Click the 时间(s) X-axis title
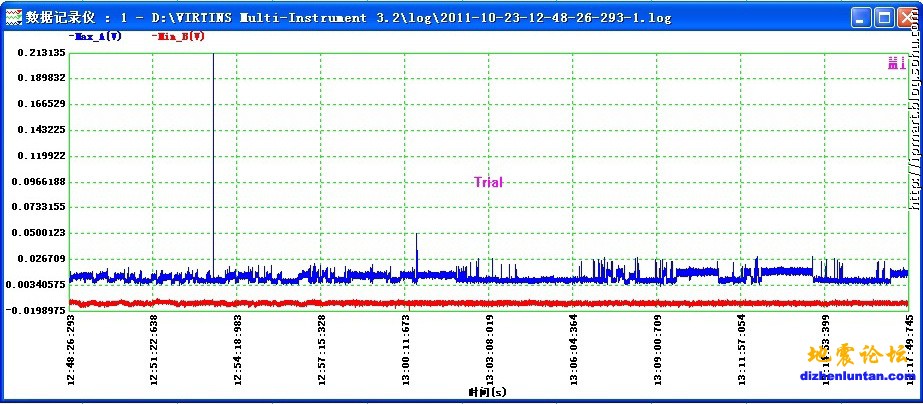The height and width of the screenshot is (404, 923). pos(487,392)
